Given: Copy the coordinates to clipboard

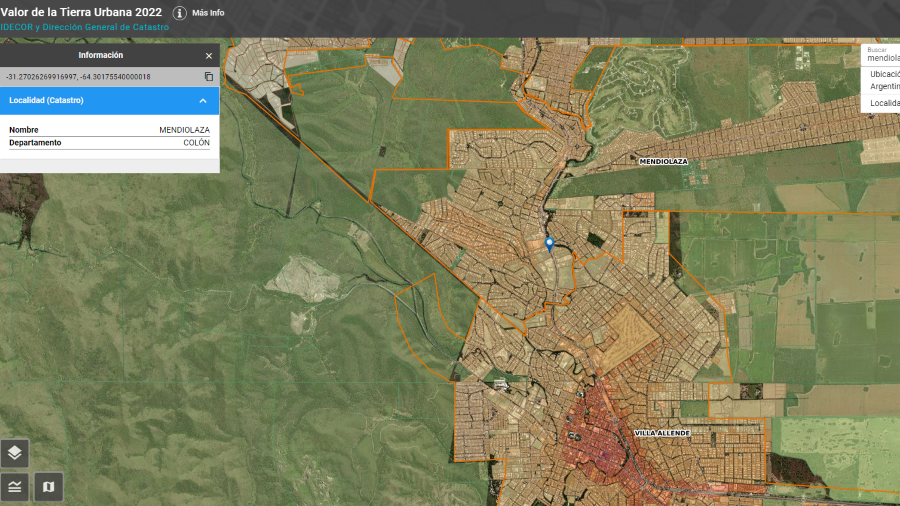Looking at the screenshot, I should (209, 77).
